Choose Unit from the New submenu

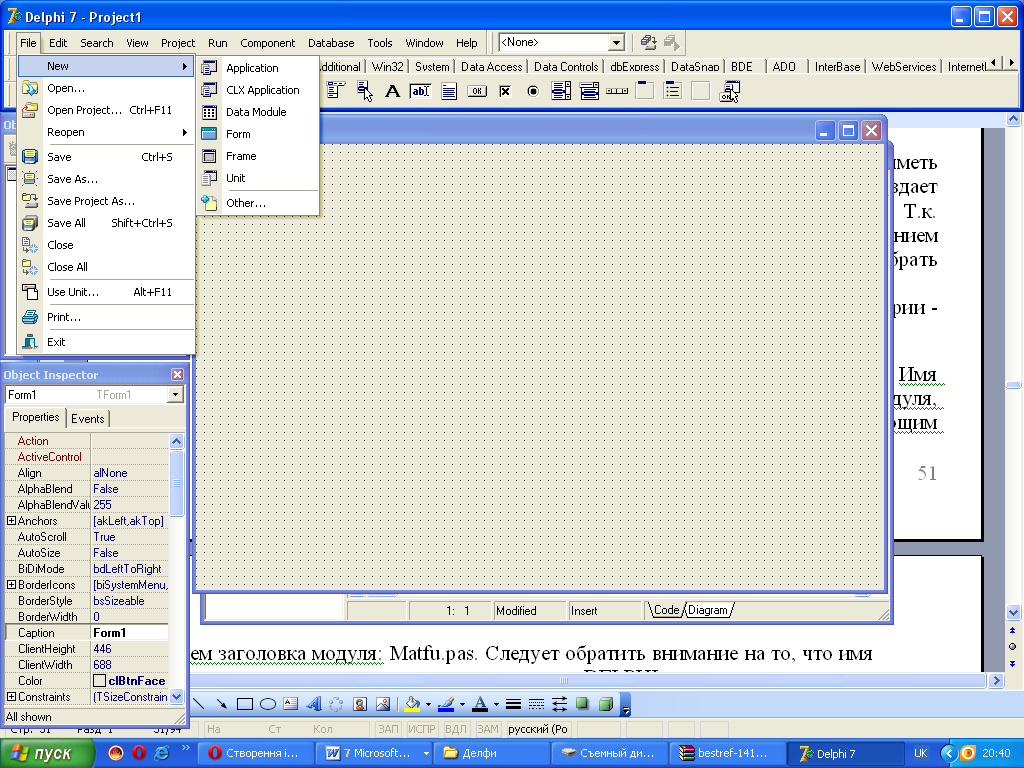click(x=257, y=178)
